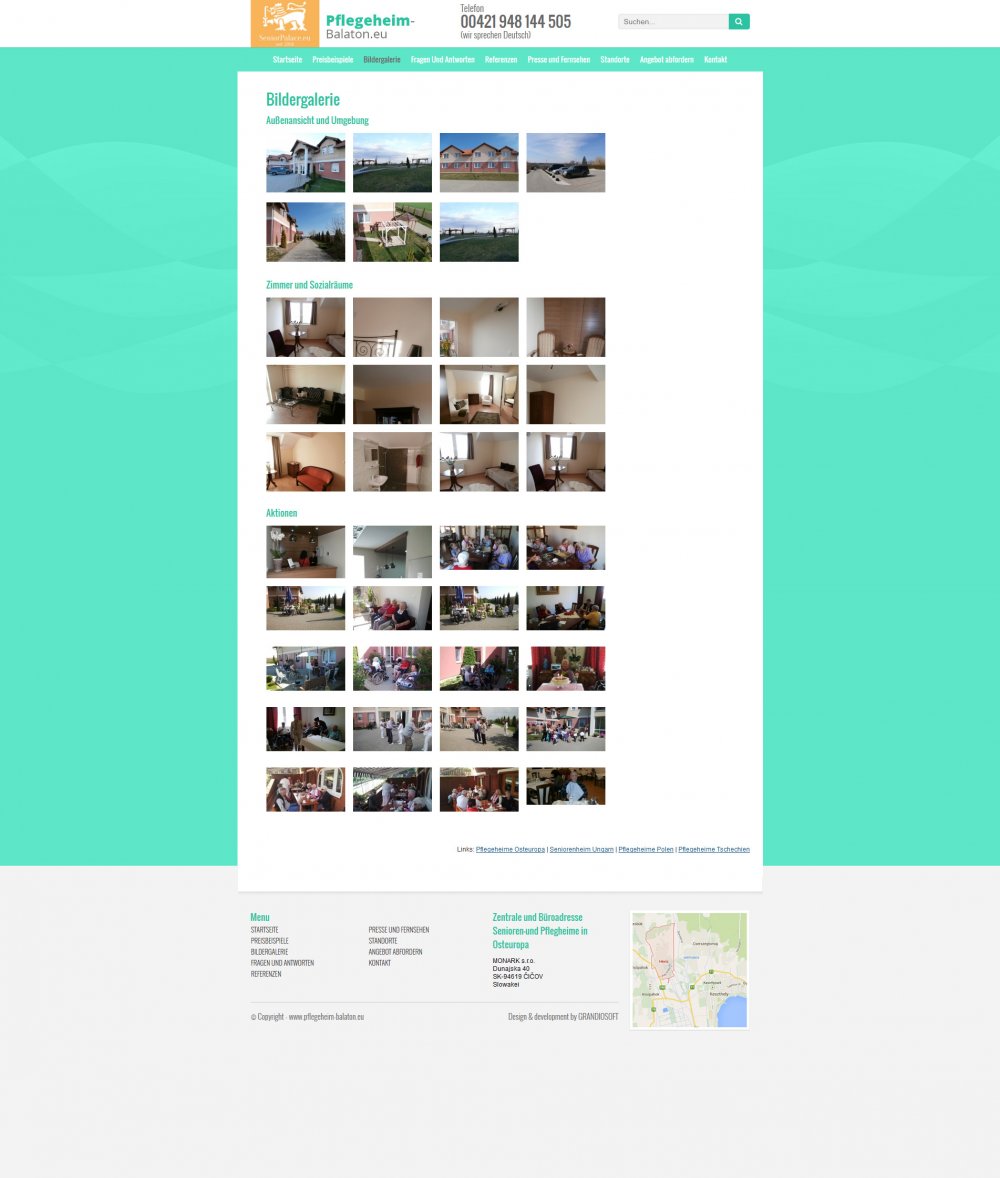Open Fragen Und Antworten in navigation

click(443, 59)
